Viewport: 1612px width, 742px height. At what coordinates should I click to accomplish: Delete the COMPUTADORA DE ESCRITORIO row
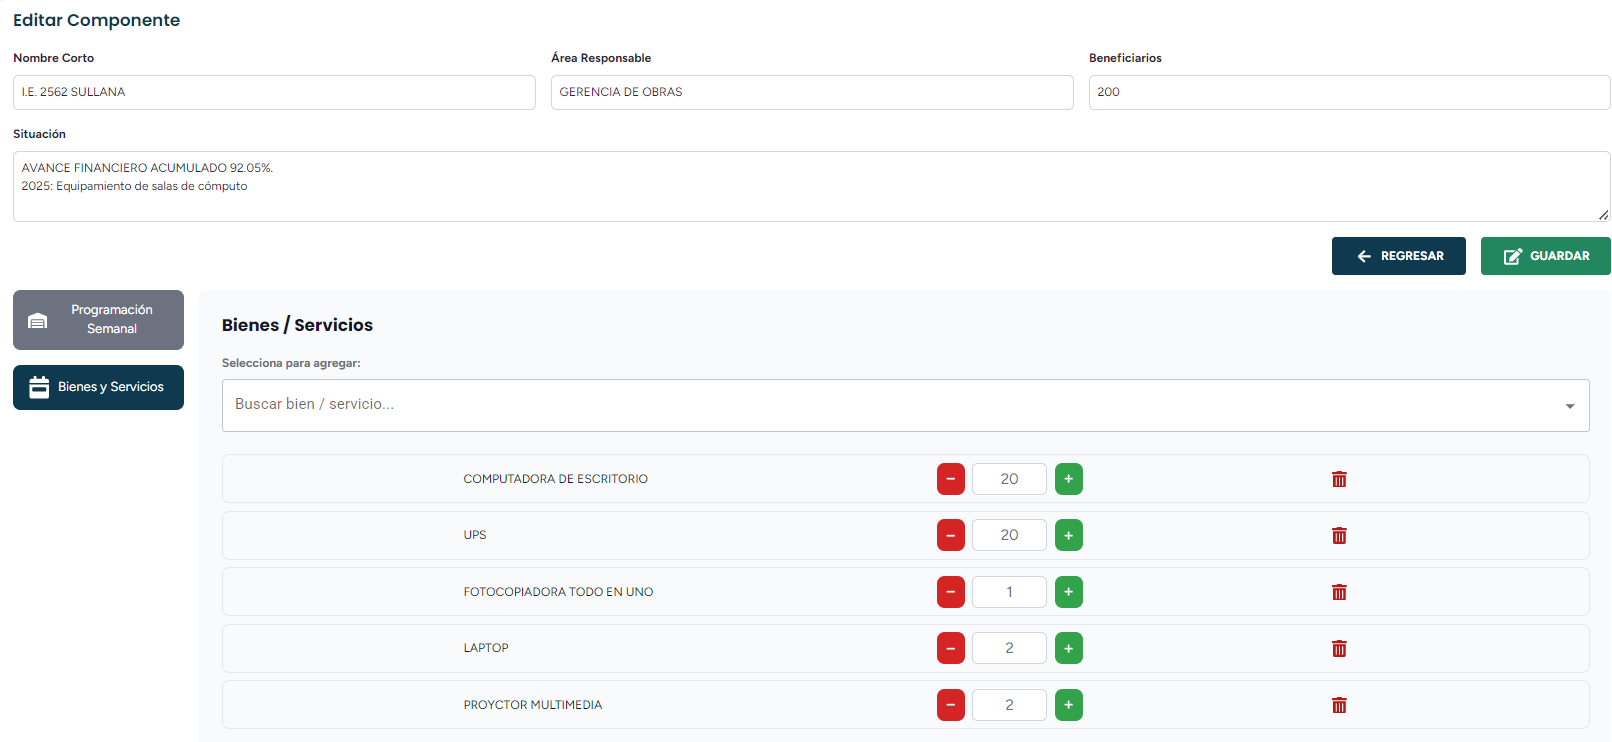coord(1339,479)
